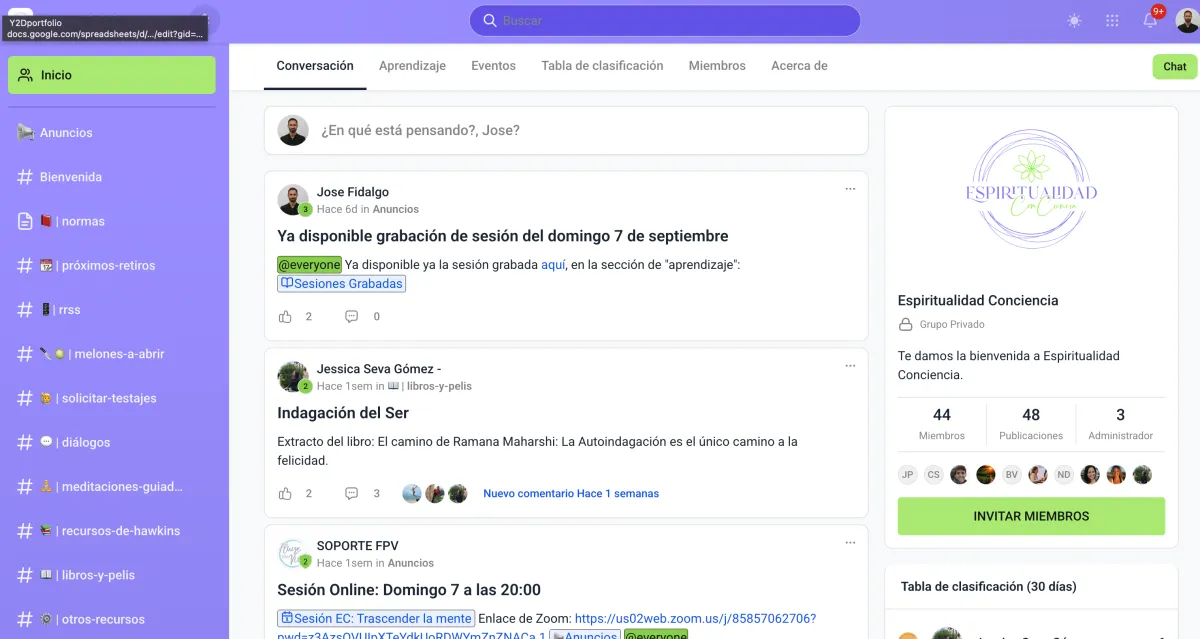Click the @everyone mention in Jose's post

(310, 265)
